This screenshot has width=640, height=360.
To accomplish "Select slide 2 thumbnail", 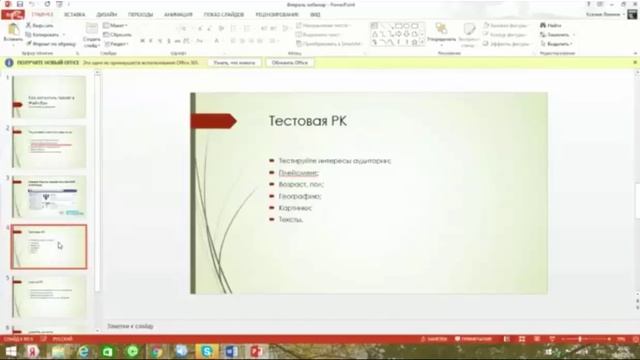I will point(49,147).
